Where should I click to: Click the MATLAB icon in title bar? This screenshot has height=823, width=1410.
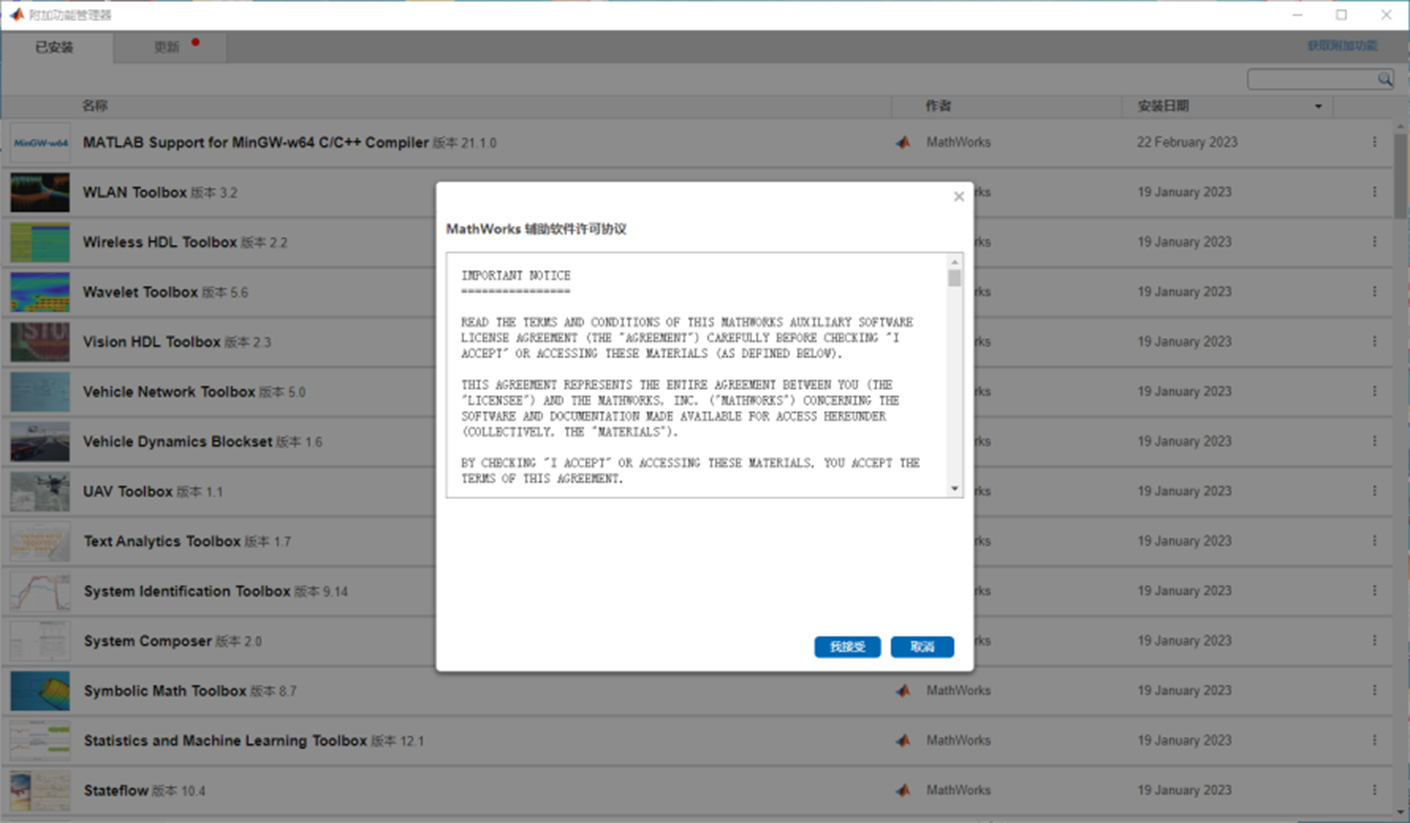17,15
